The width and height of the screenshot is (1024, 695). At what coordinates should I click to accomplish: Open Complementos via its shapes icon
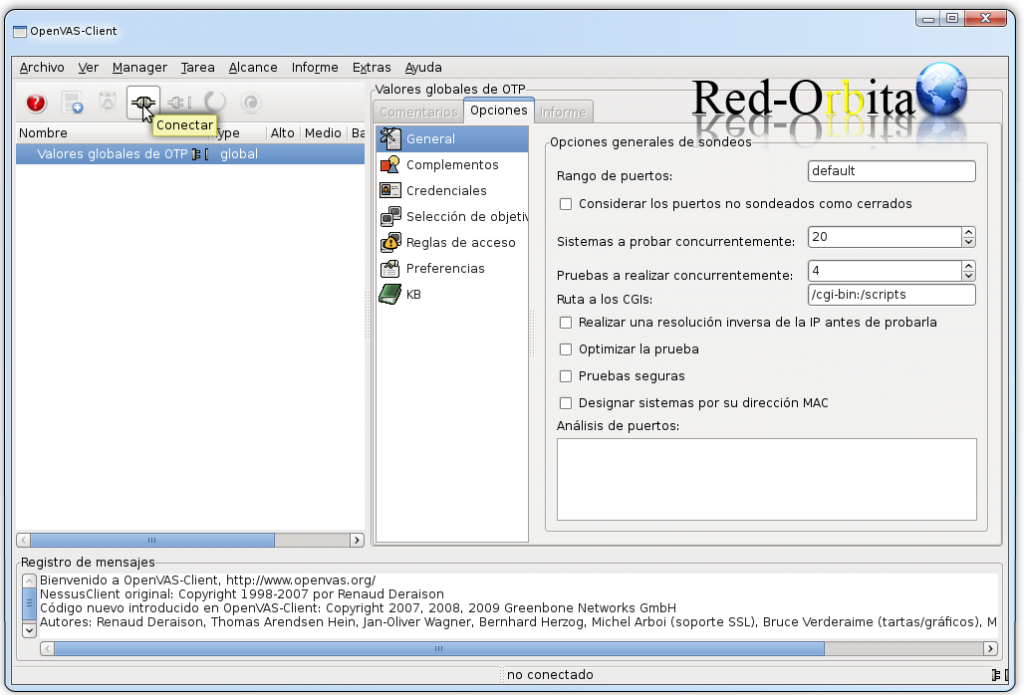point(390,165)
